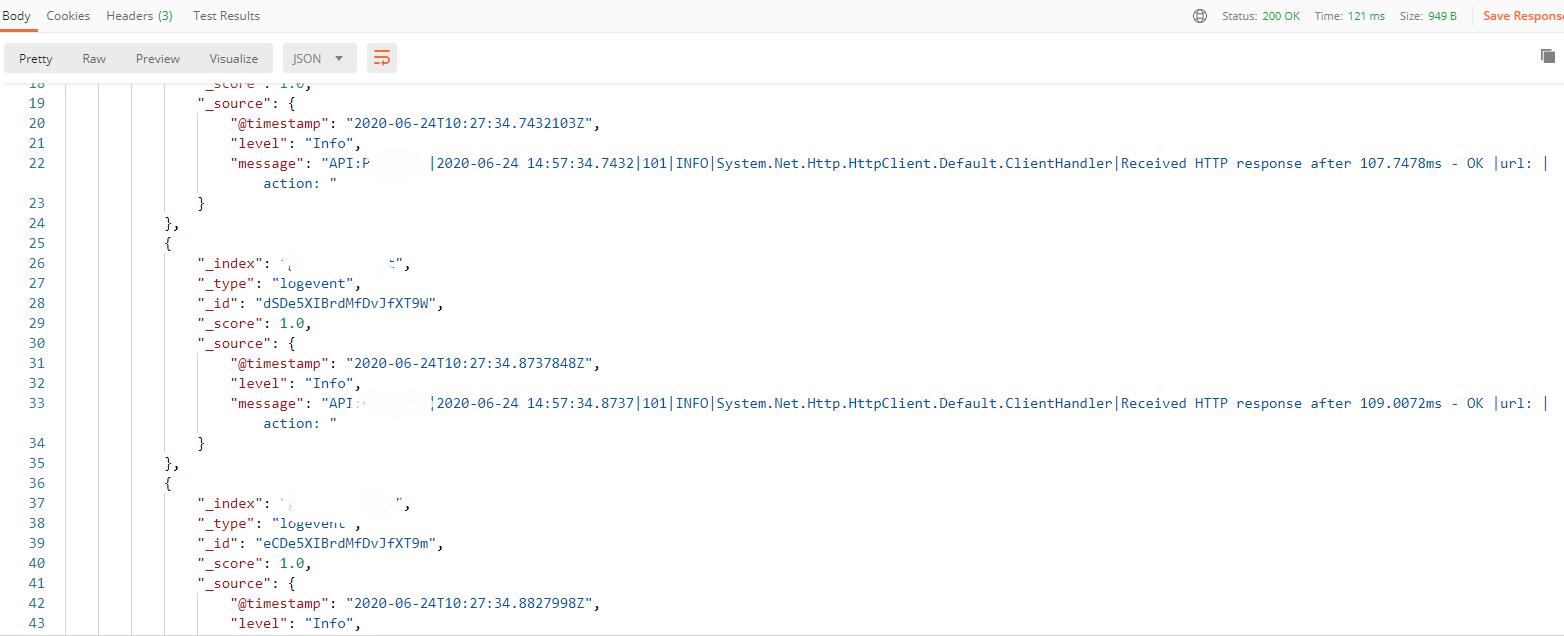Select the Visualize view option
The height and width of the screenshot is (636, 1564).
(234, 59)
